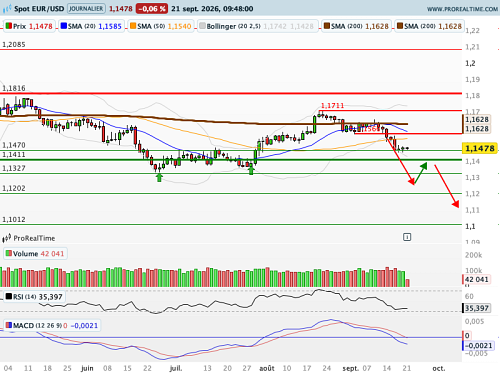Click the 1,1202 support level label
Viewport: 500px width, 375px height.
click(14, 188)
